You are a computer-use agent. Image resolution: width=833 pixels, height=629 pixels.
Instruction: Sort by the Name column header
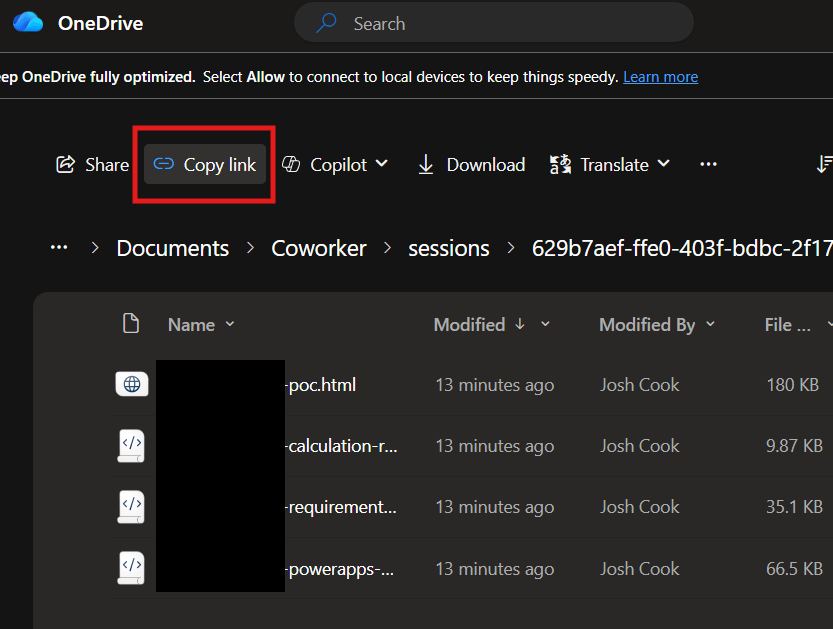click(x=191, y=325)
